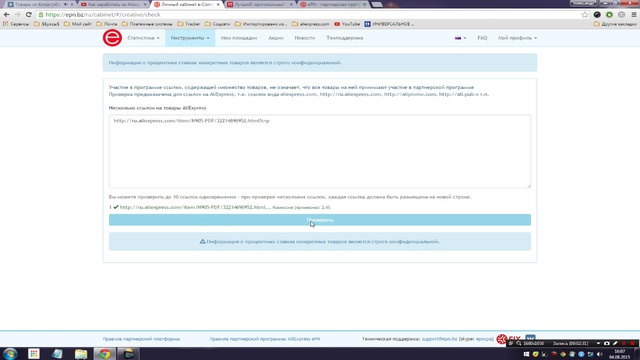The width and height of the screenshot is (640, 360).
Task: Click the support@epn.bz email link
Action: [439, 339]
